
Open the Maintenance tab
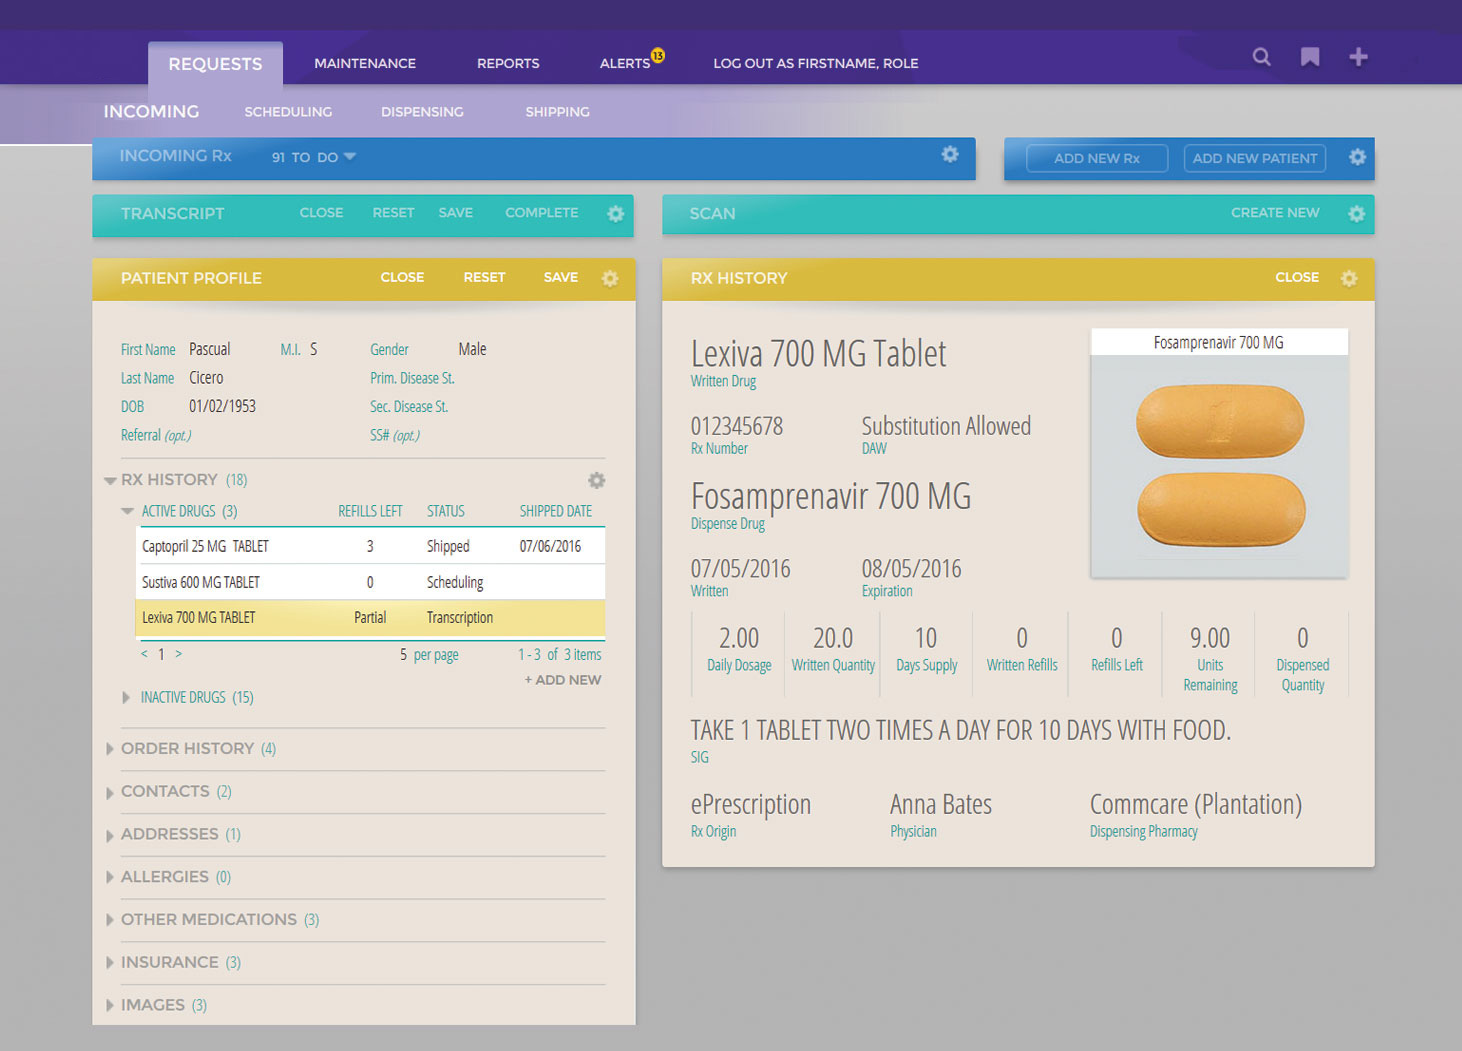coord(365,63)
